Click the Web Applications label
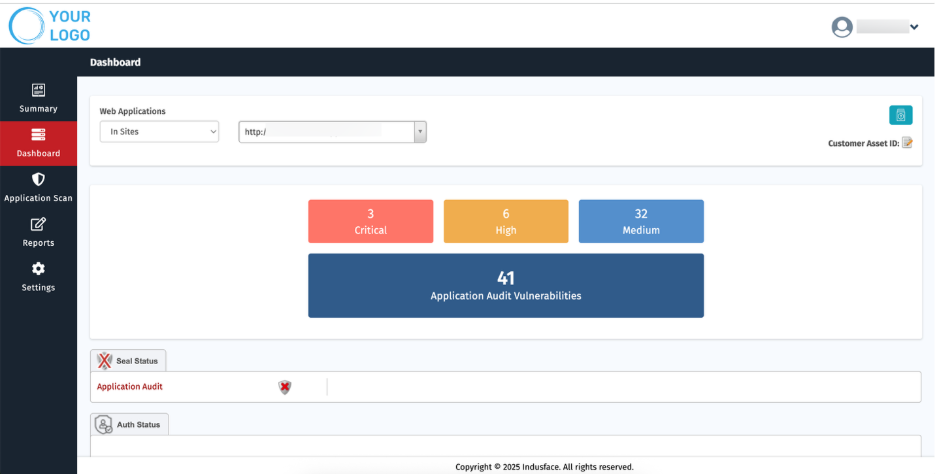This screenshot has width=936, height=474. (x=133, y=111)
